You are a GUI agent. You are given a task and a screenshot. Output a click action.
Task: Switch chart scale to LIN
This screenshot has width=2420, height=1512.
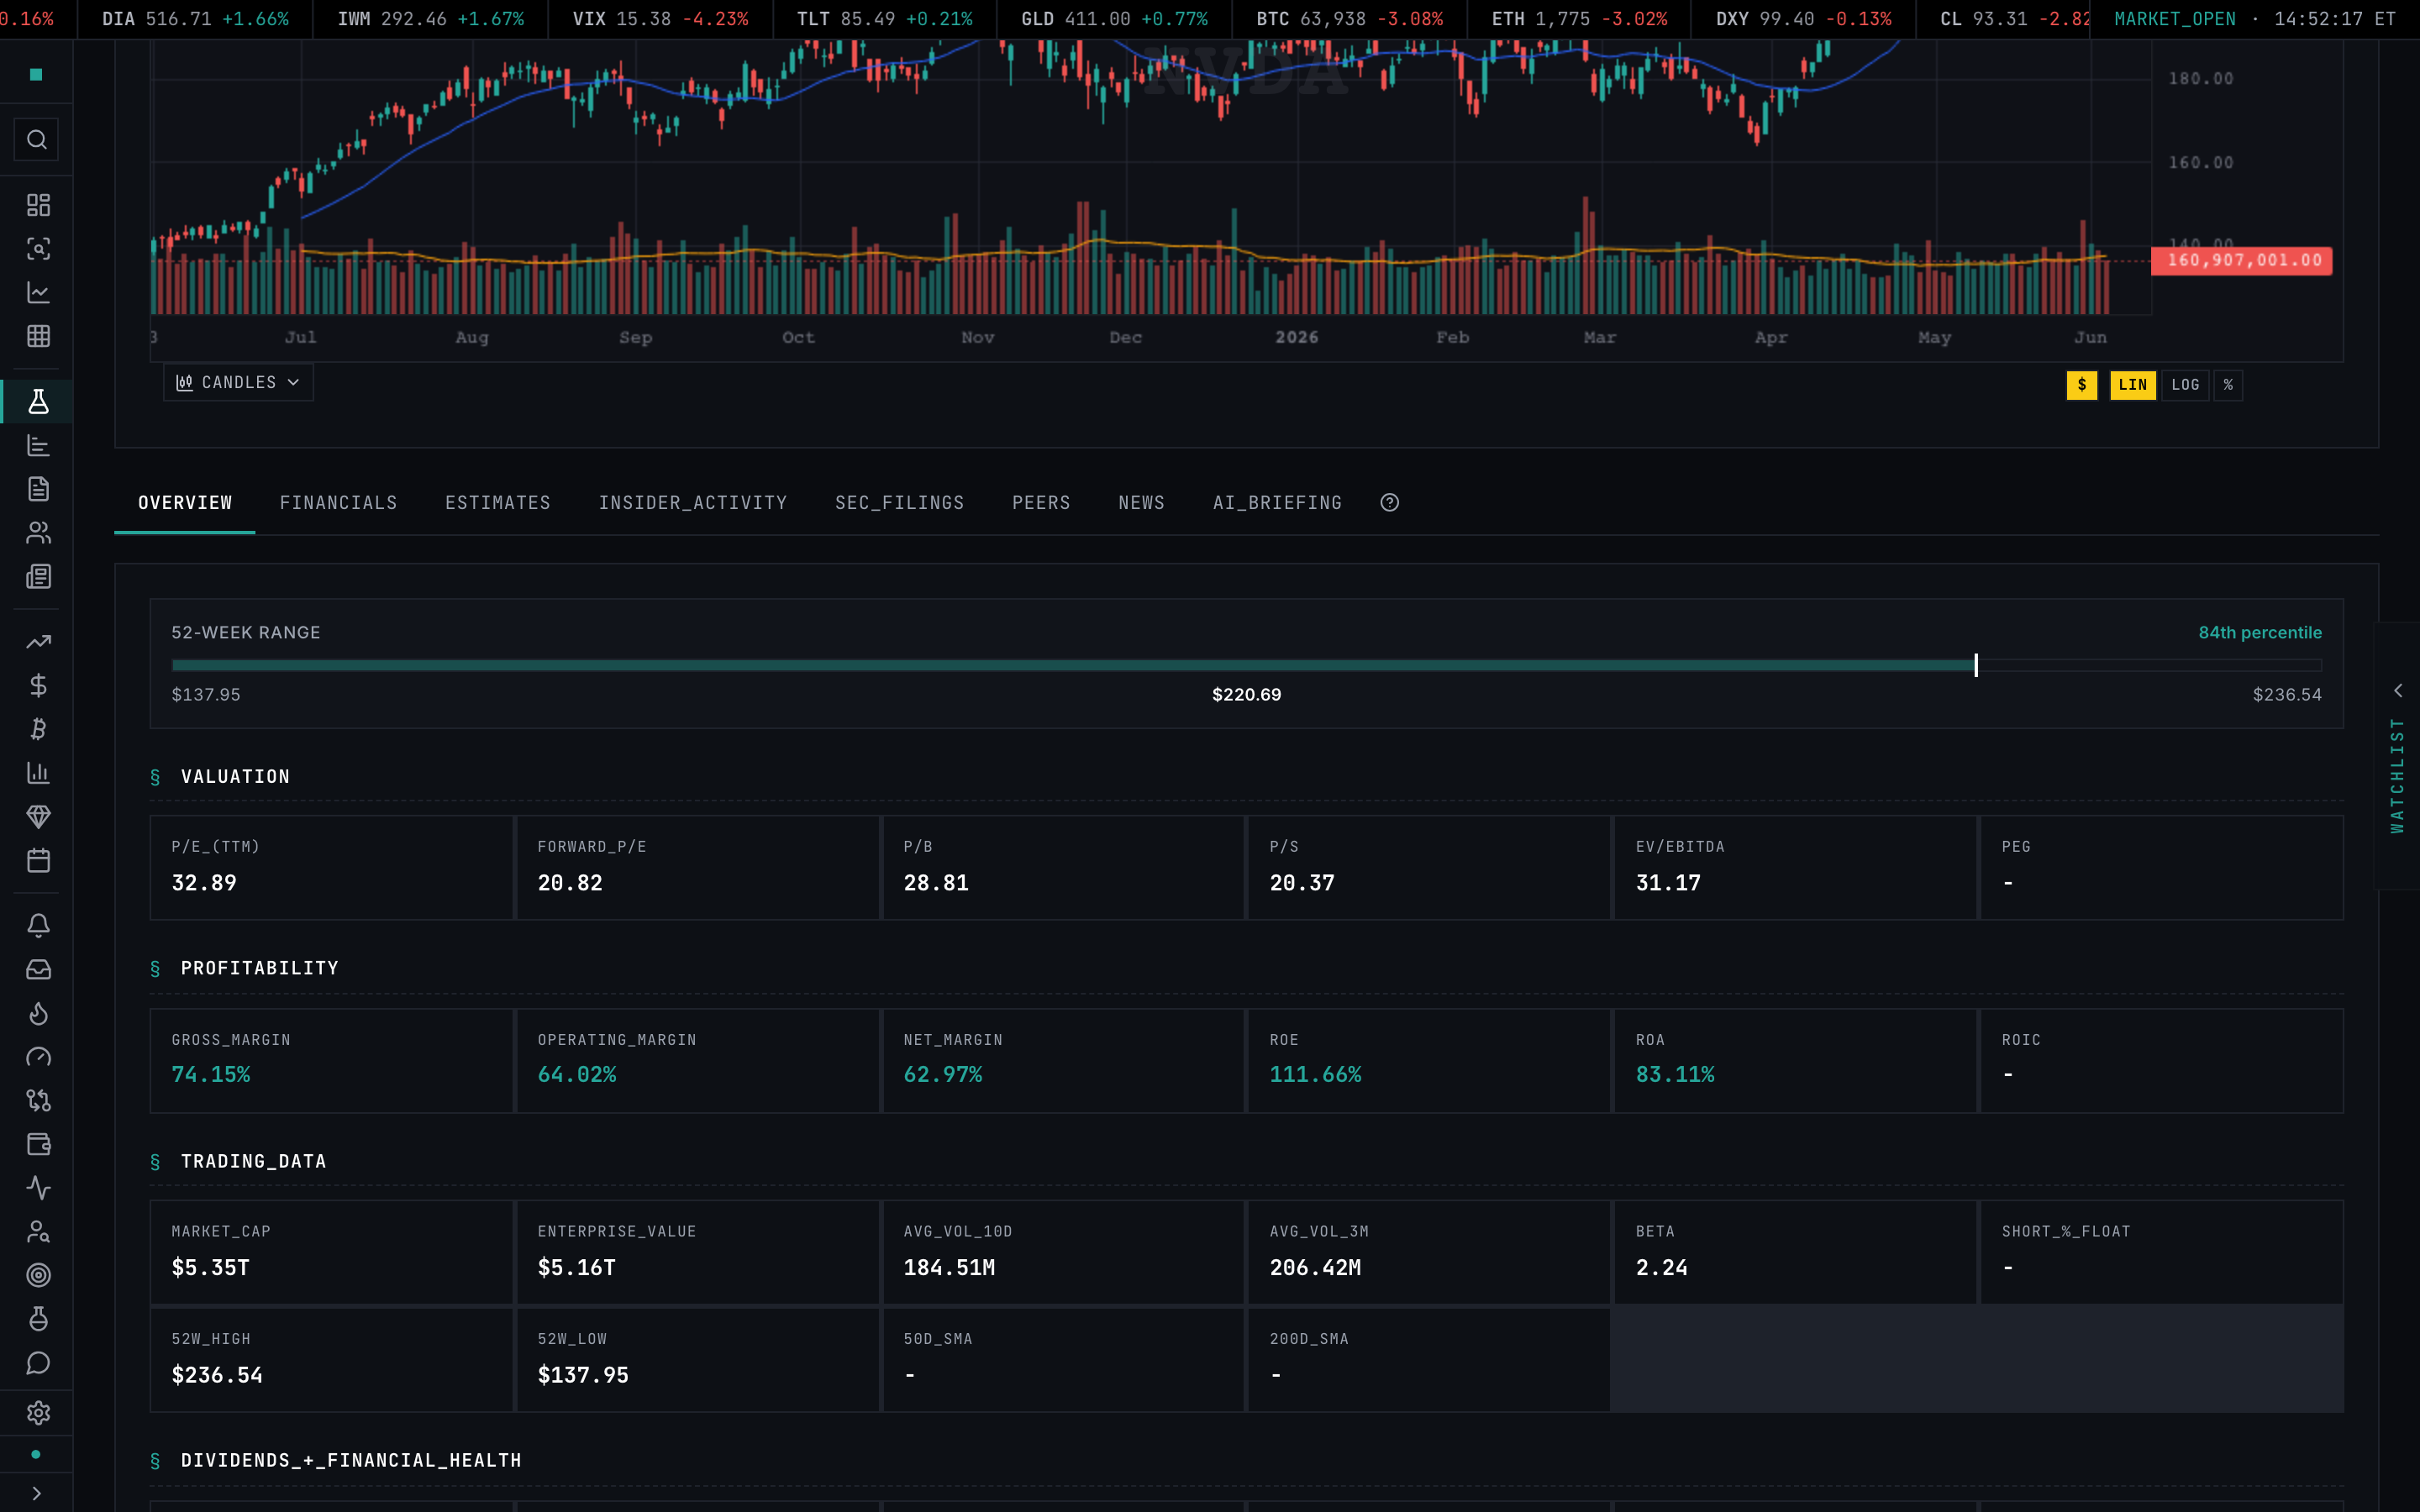point(2132,385)
